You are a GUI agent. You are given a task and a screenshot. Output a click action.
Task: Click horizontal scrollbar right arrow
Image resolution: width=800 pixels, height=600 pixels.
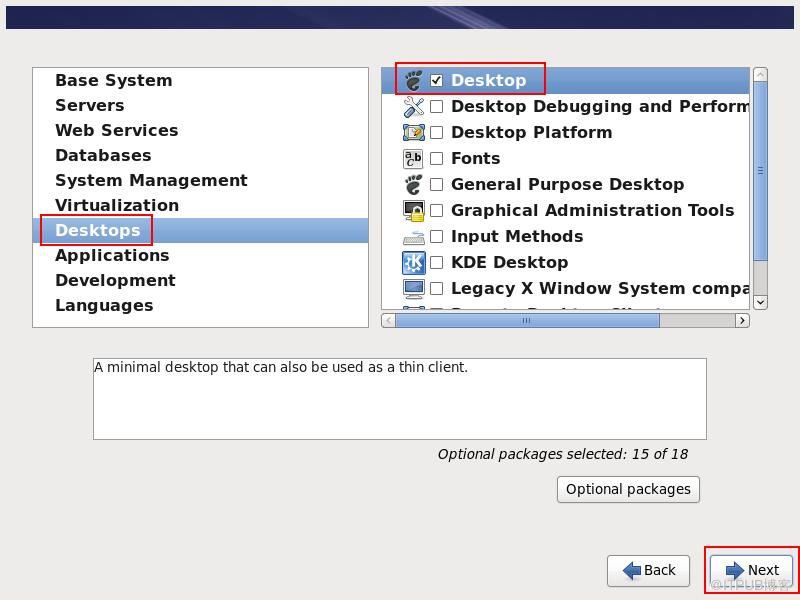[x=742, y=320]
